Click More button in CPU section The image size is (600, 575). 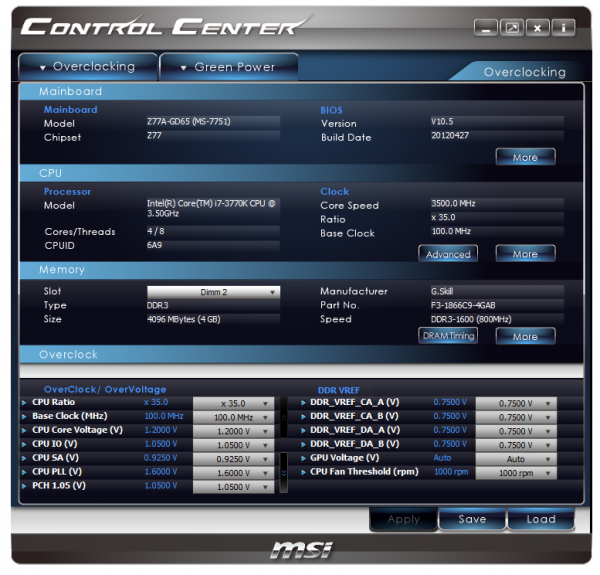(525, 254)
